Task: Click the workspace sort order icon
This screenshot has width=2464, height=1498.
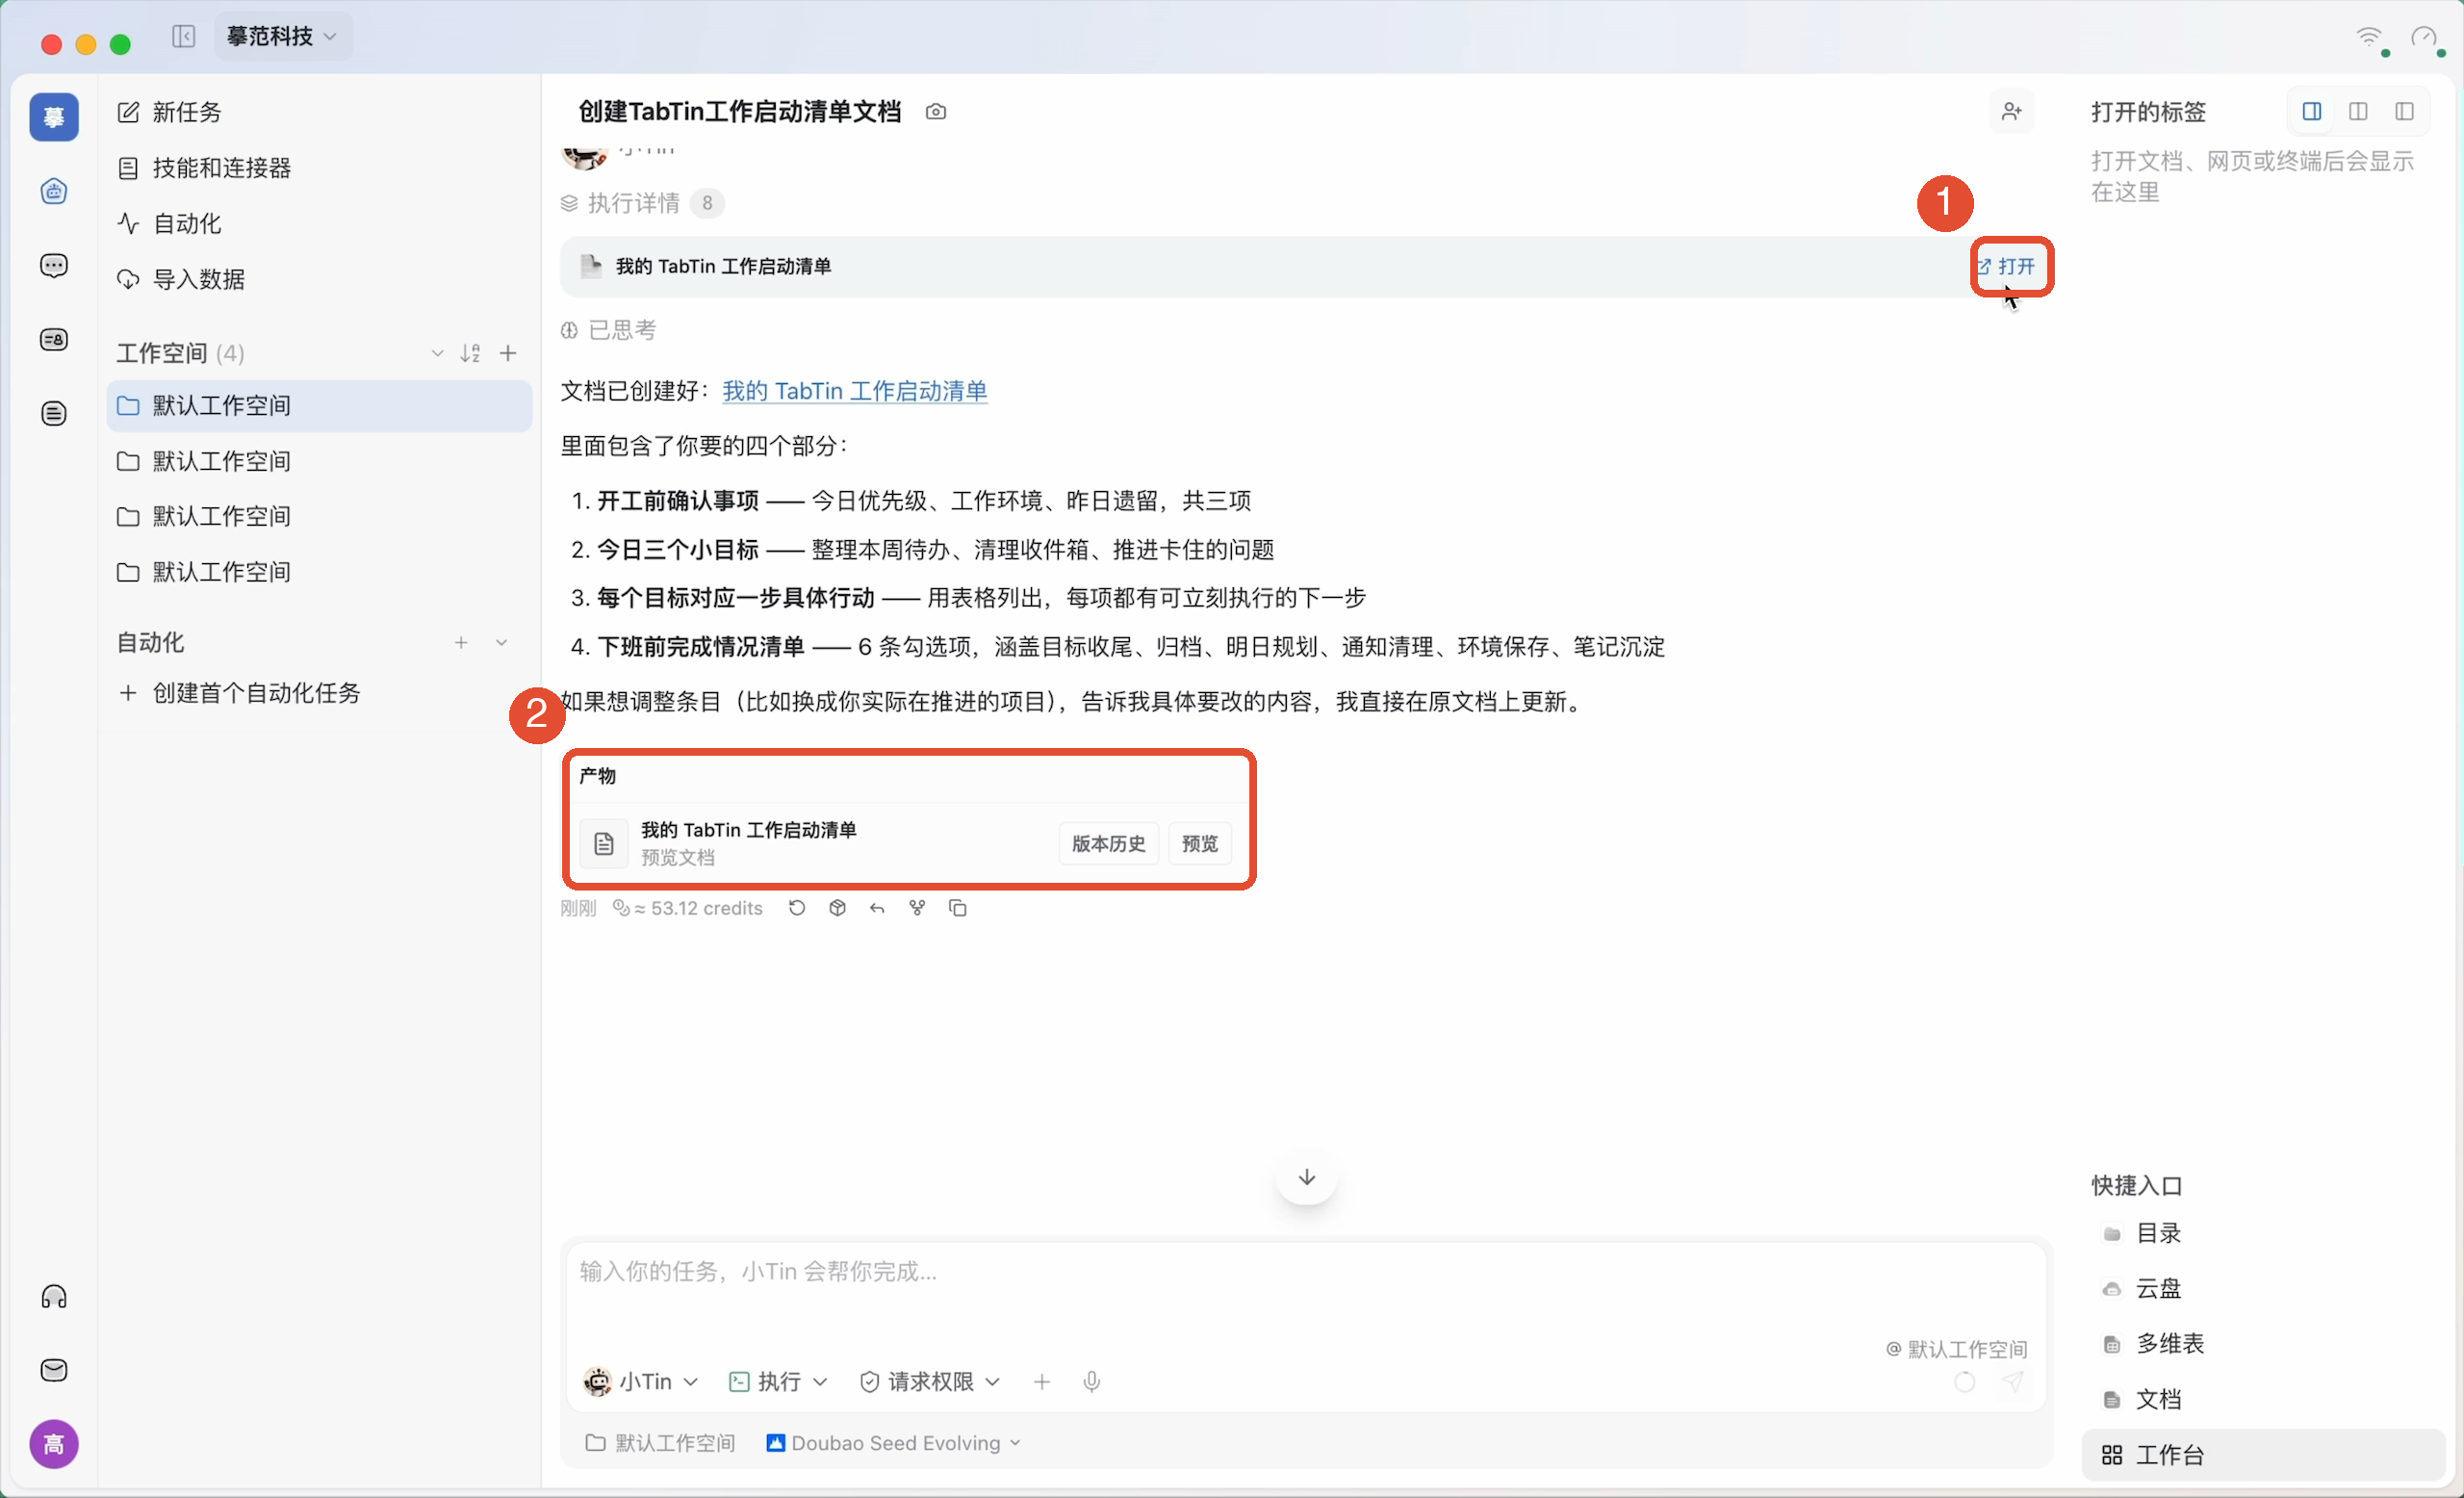Action: coord(471,353)
